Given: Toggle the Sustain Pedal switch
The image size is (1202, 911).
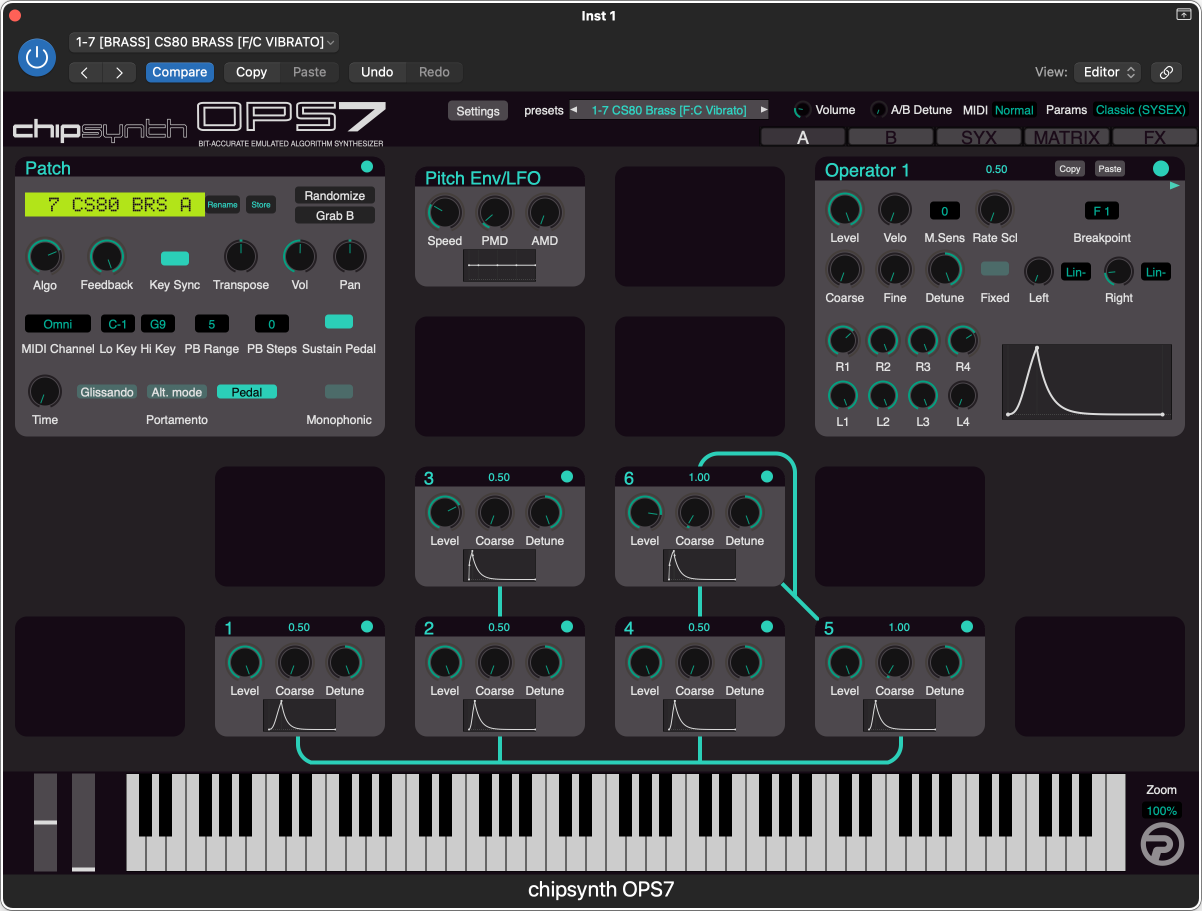Looking at the screenshot, I should (x=339, y=321).
